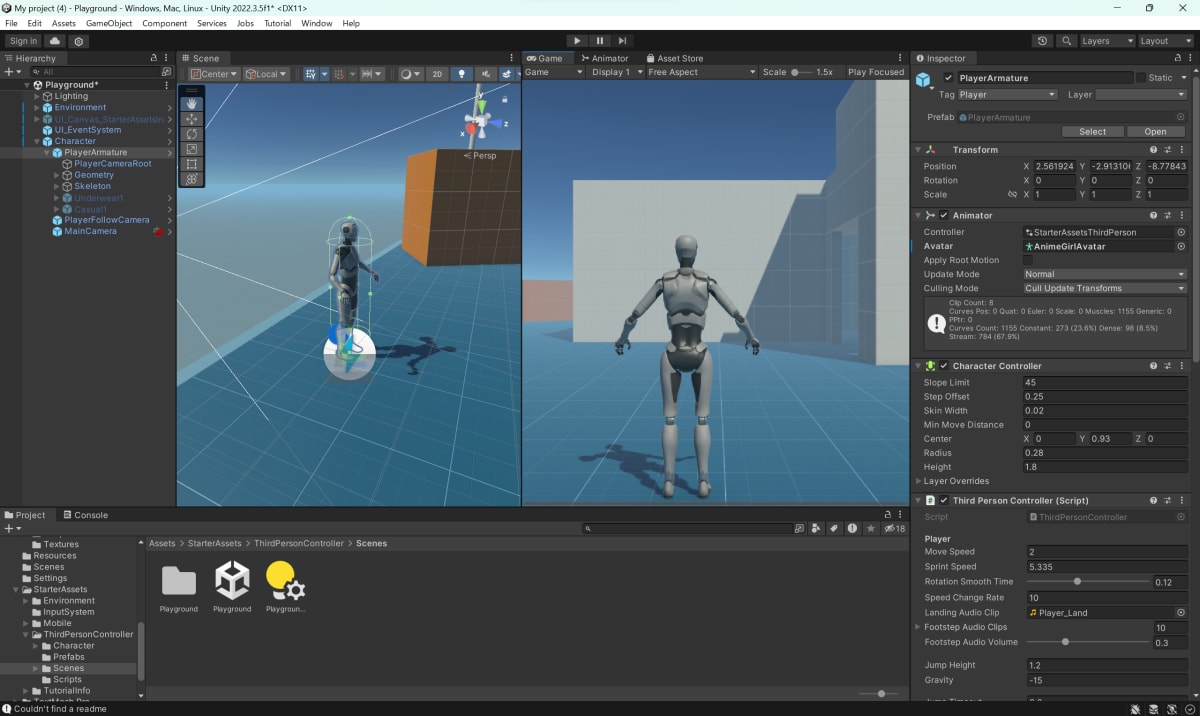Select the Move tool in the Scene overlay
The width and height of the screenshot is (1200, 716).
tap(192, 119)
